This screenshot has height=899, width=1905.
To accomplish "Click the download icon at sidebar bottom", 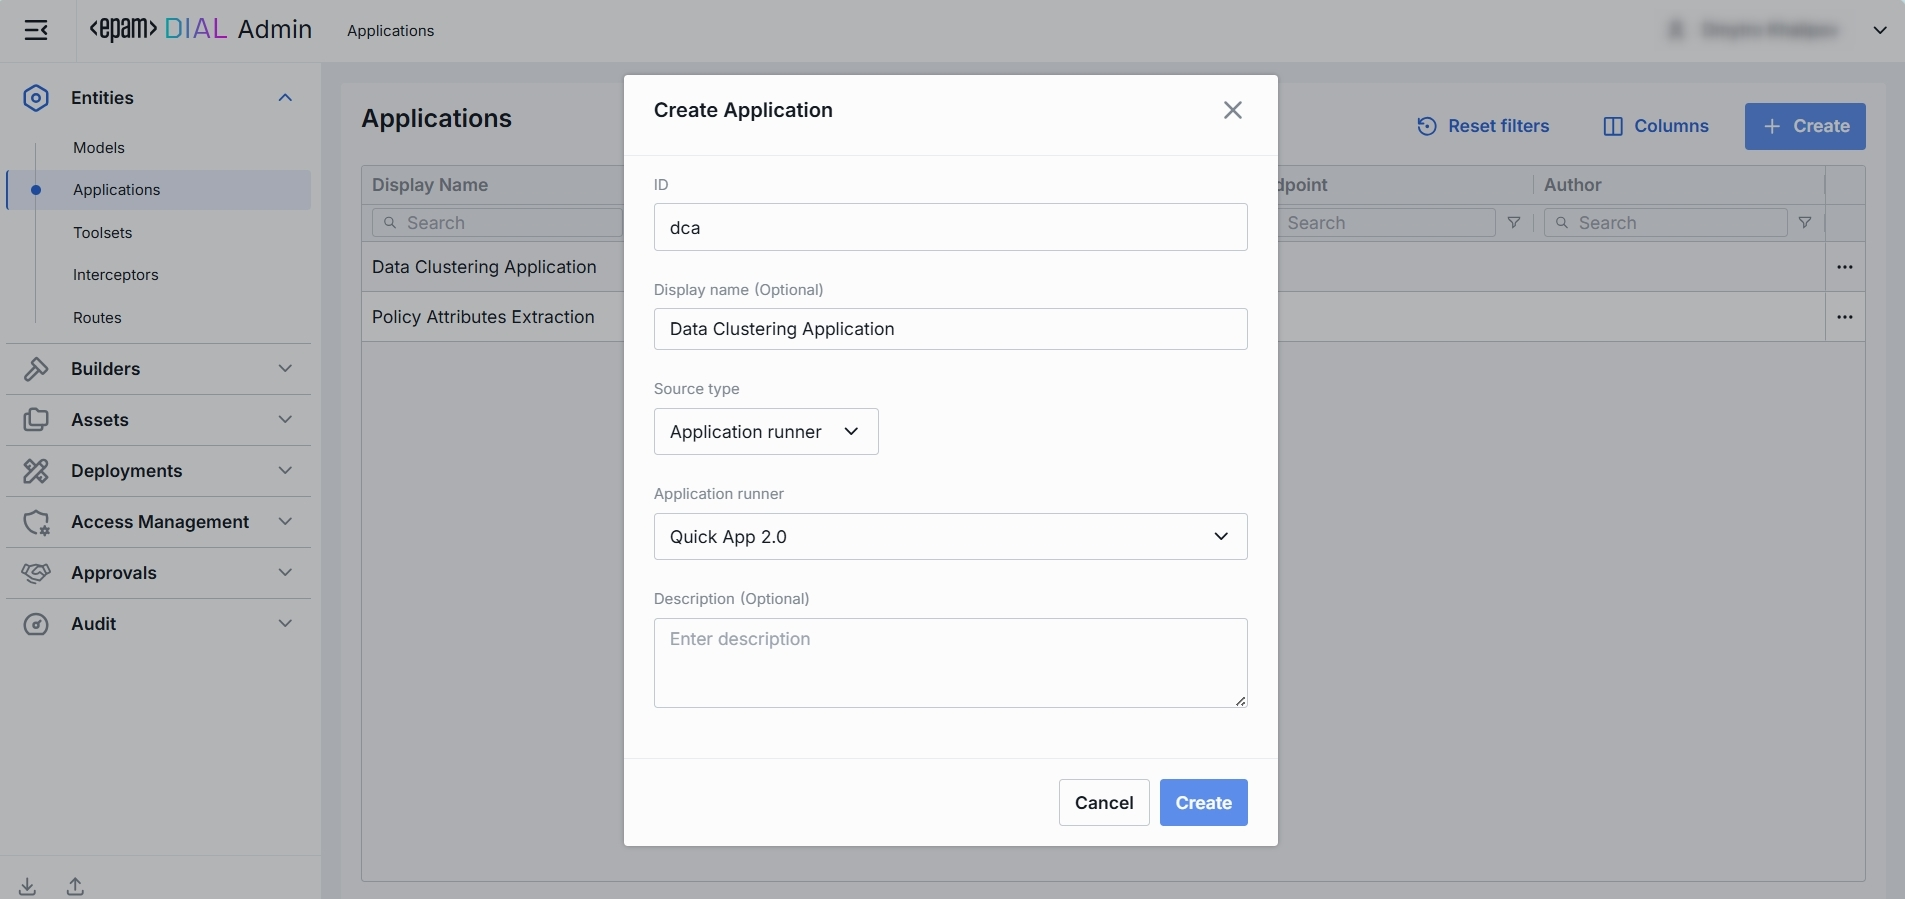I will 27,886.
